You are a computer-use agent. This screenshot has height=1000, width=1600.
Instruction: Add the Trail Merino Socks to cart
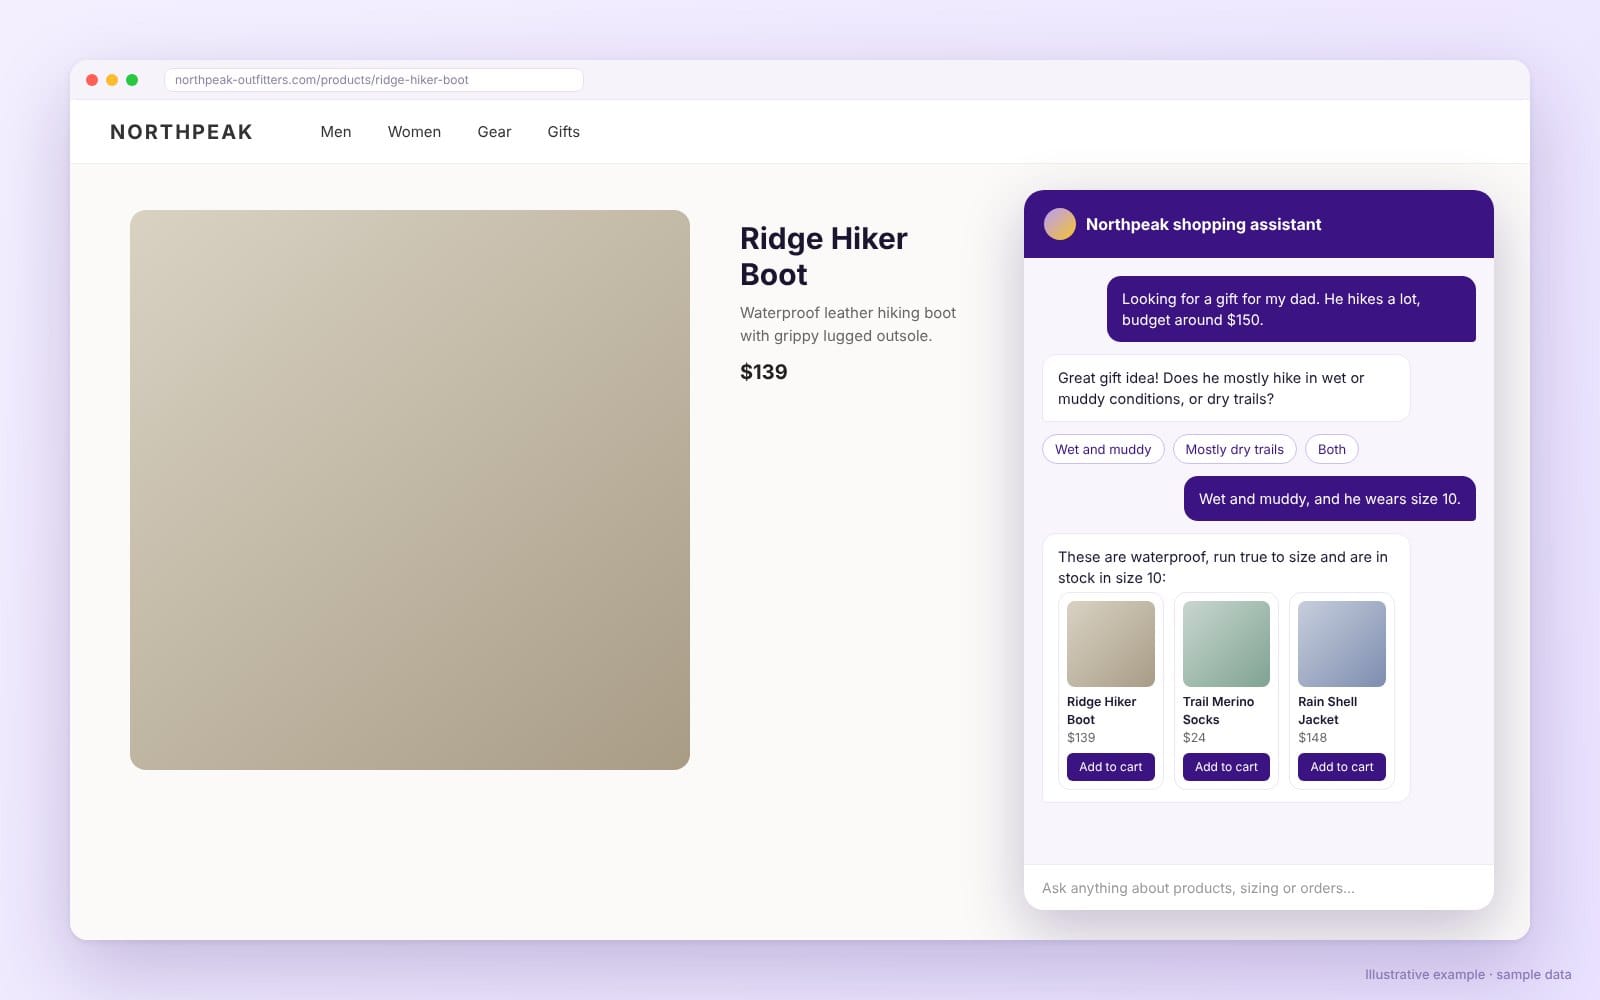pos(1226,767)
